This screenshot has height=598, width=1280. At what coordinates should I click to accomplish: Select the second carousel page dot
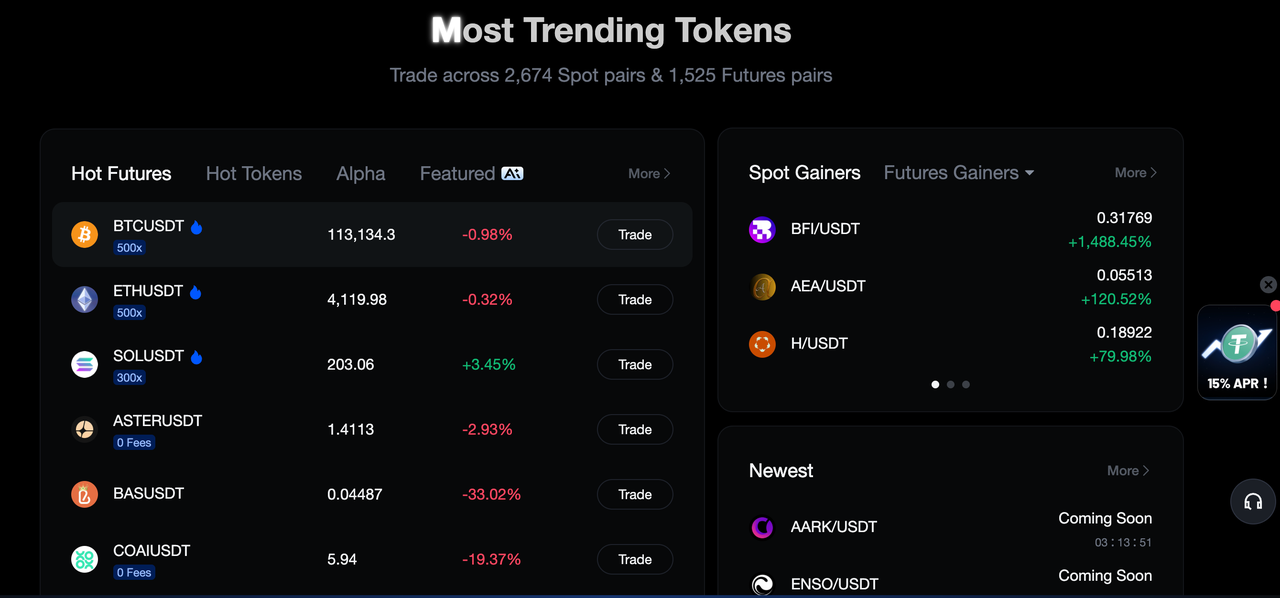click(951, 384)
